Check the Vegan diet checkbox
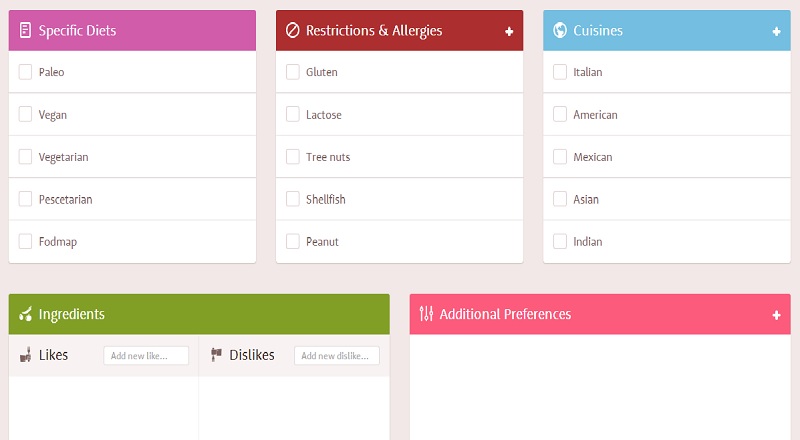The width and height of the screenshot is (800, 440). tap(26, 115)
